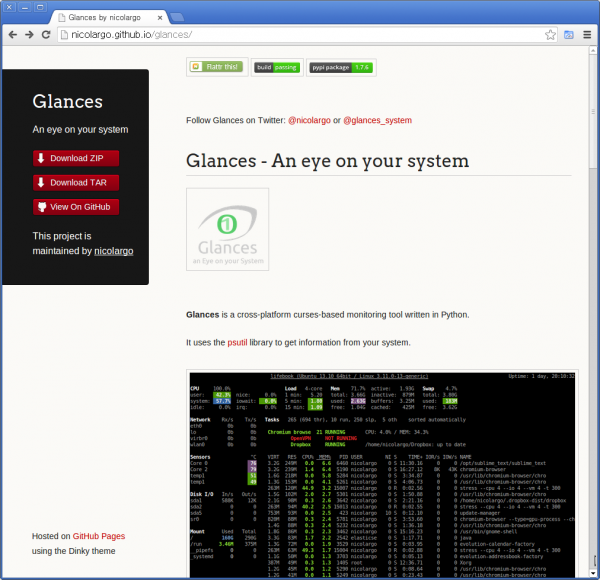Go back with the browser back arrow

(13, 35)
